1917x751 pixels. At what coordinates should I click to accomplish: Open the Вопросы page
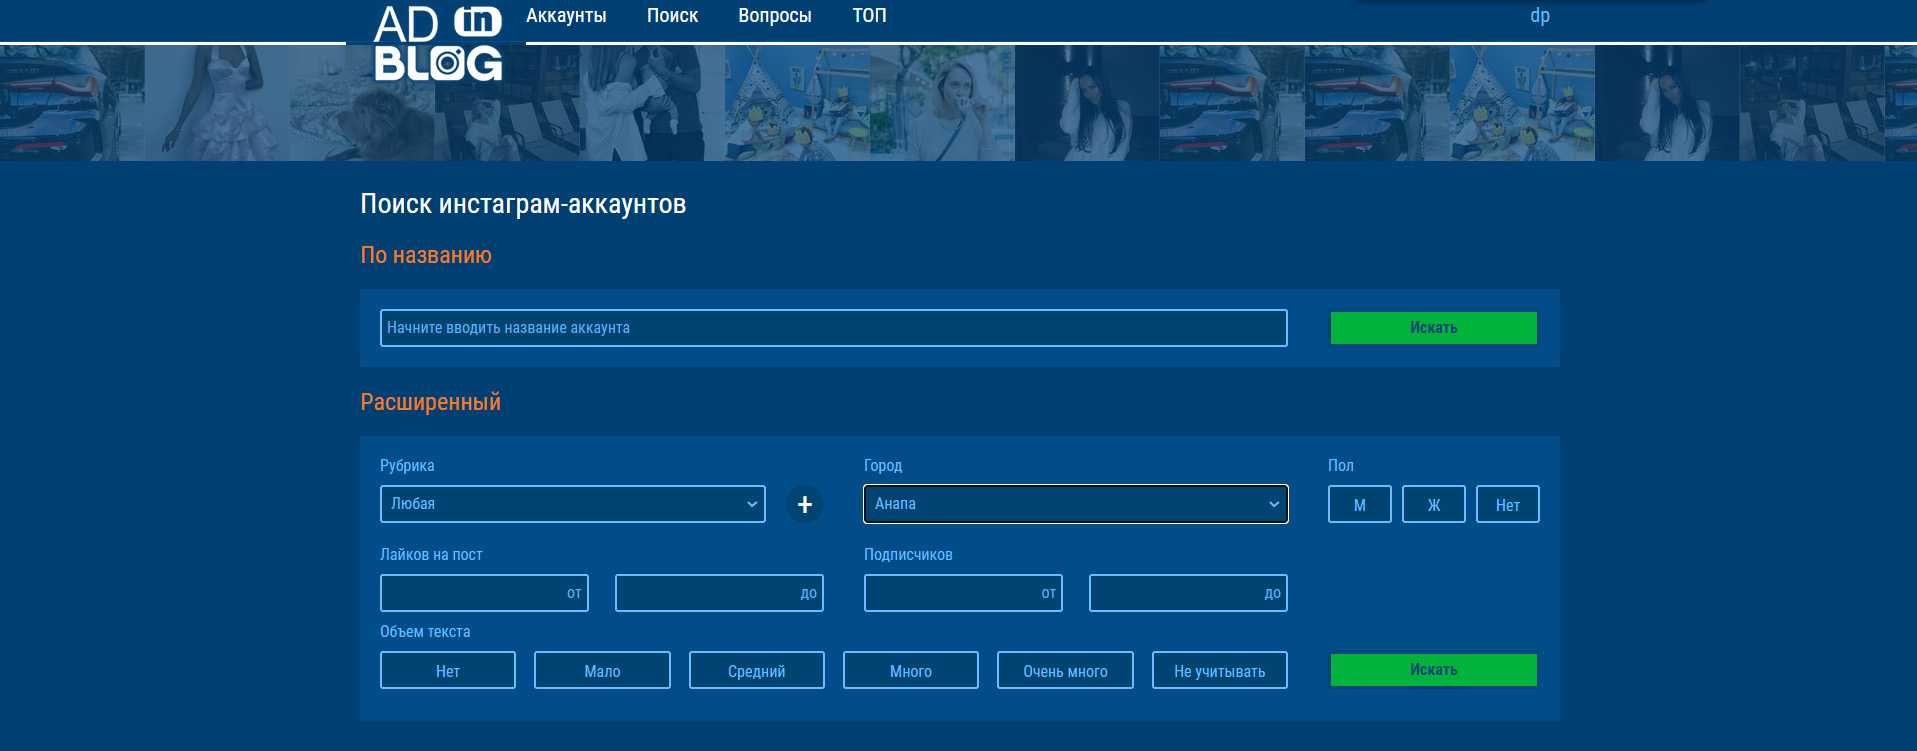[x=774, y=16]
